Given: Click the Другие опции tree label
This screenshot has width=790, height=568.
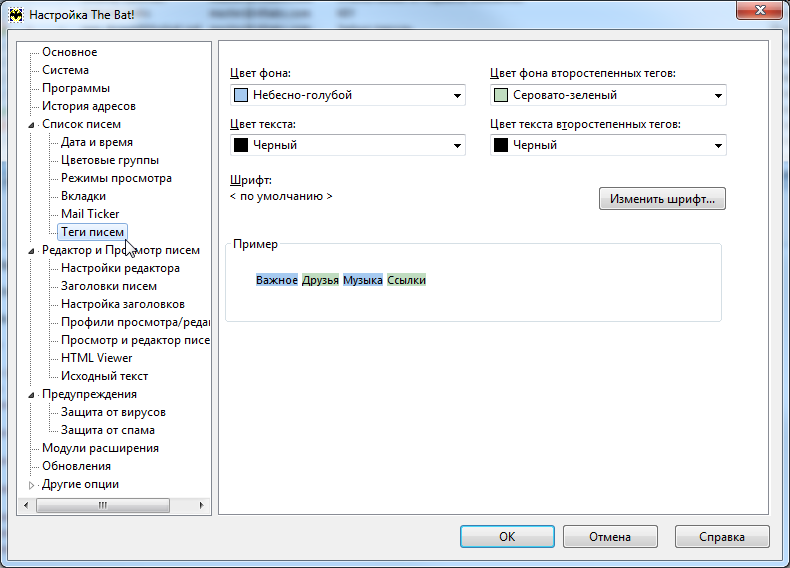Looking at the screenshot, I should (81, 484).
